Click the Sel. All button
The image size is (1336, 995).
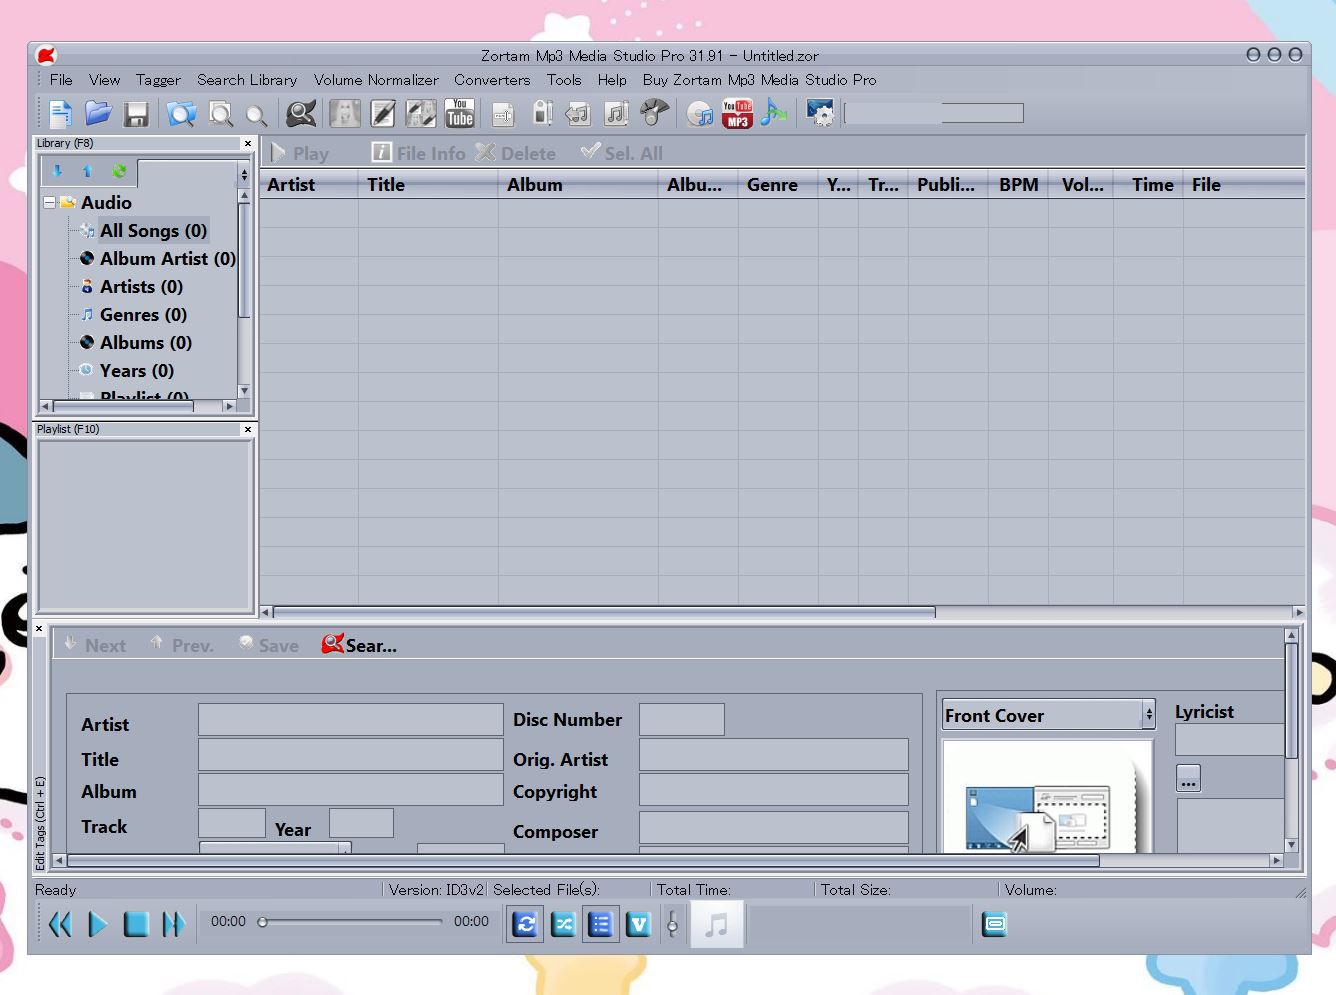[x=622, y=153]
